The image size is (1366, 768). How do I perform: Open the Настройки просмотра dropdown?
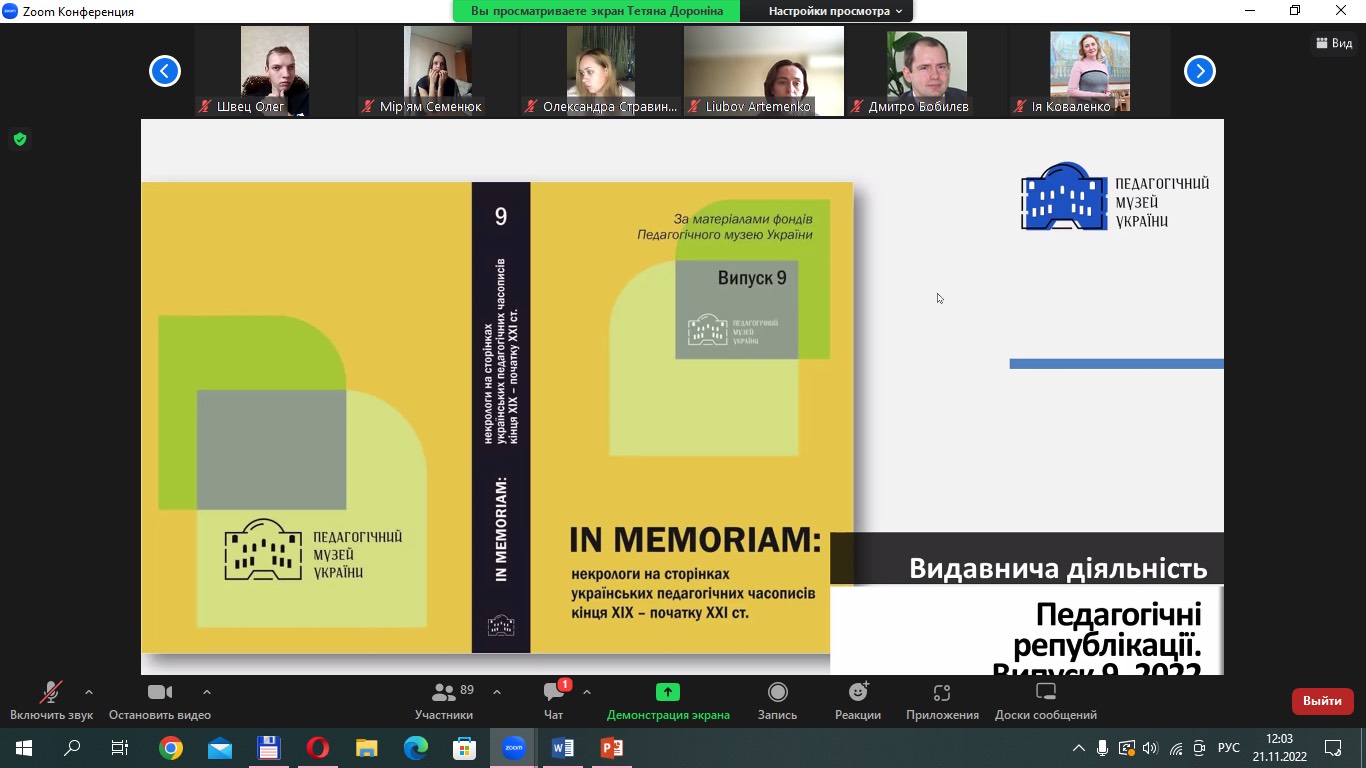[x=835, y=11]
